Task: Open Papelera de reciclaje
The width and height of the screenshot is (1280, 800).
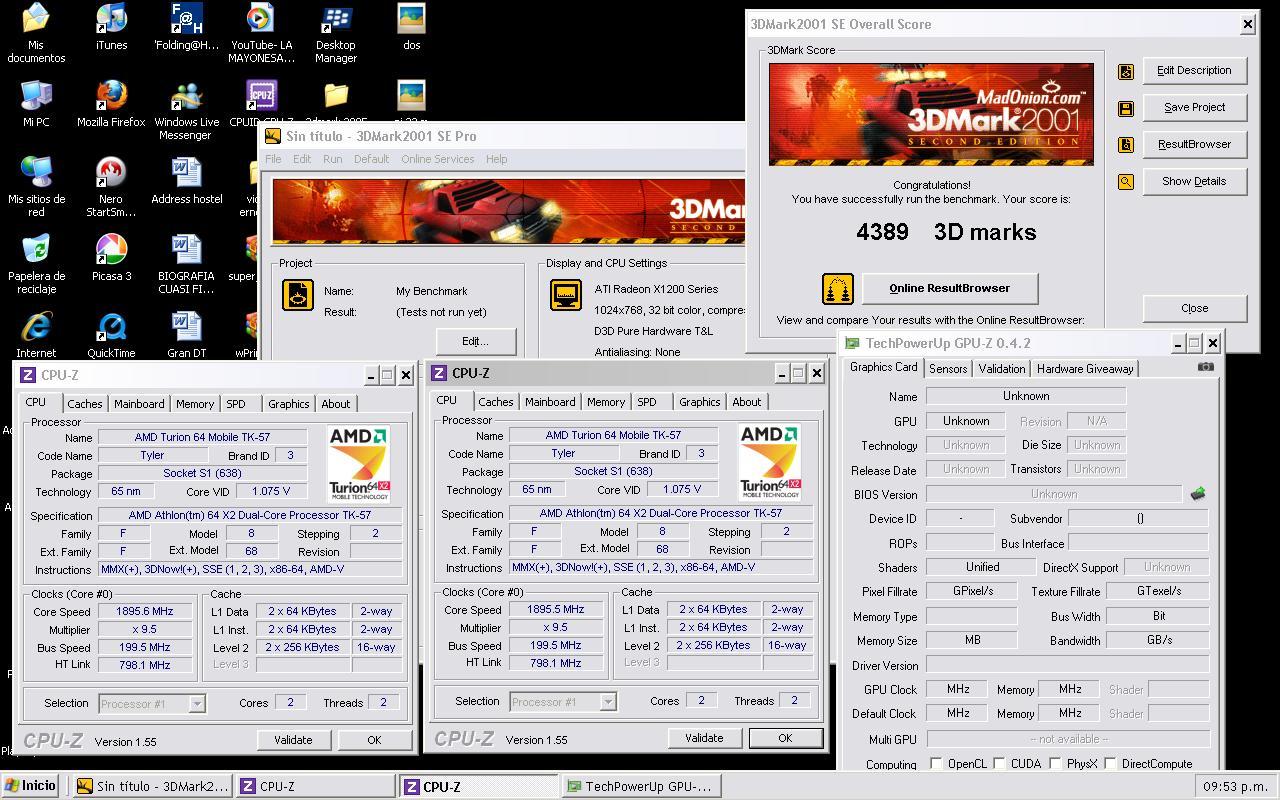Action: 36,264
